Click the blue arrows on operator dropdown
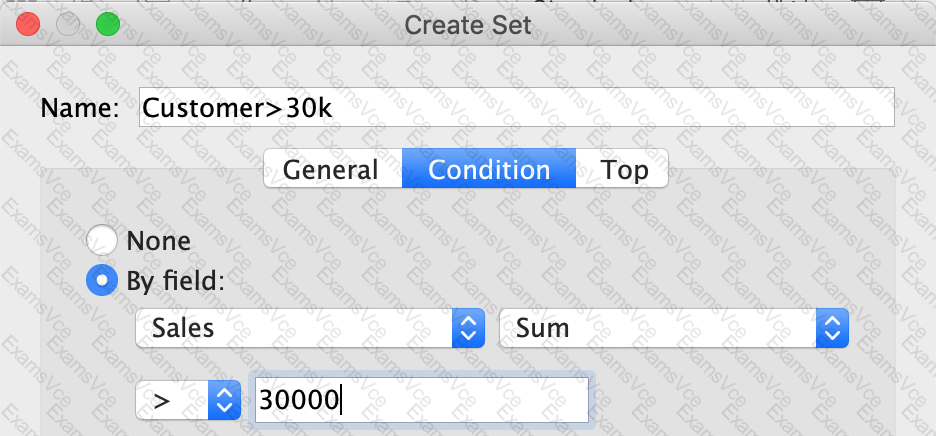The width and height of the screenshot is (936, 436). tap(224, 400)
